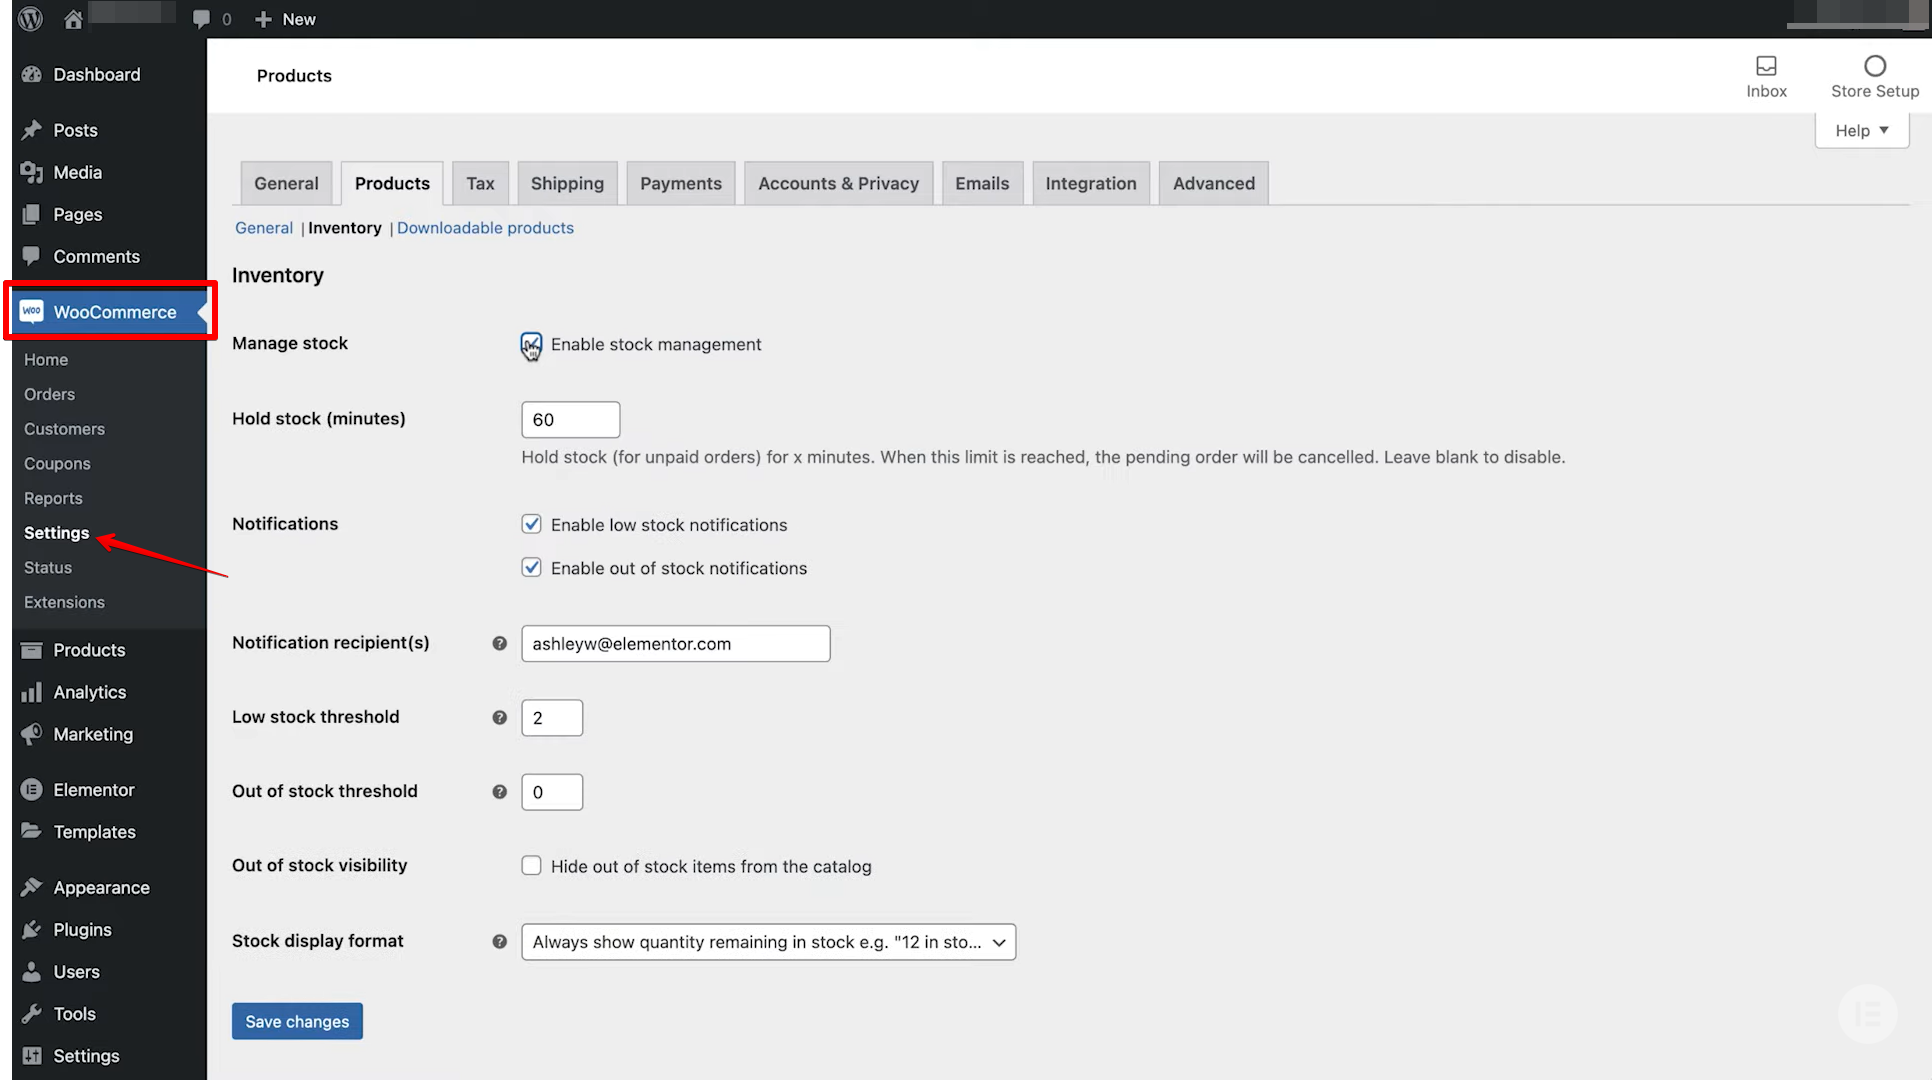
Task: Click the Save changes button
Action: point(297,1021)
